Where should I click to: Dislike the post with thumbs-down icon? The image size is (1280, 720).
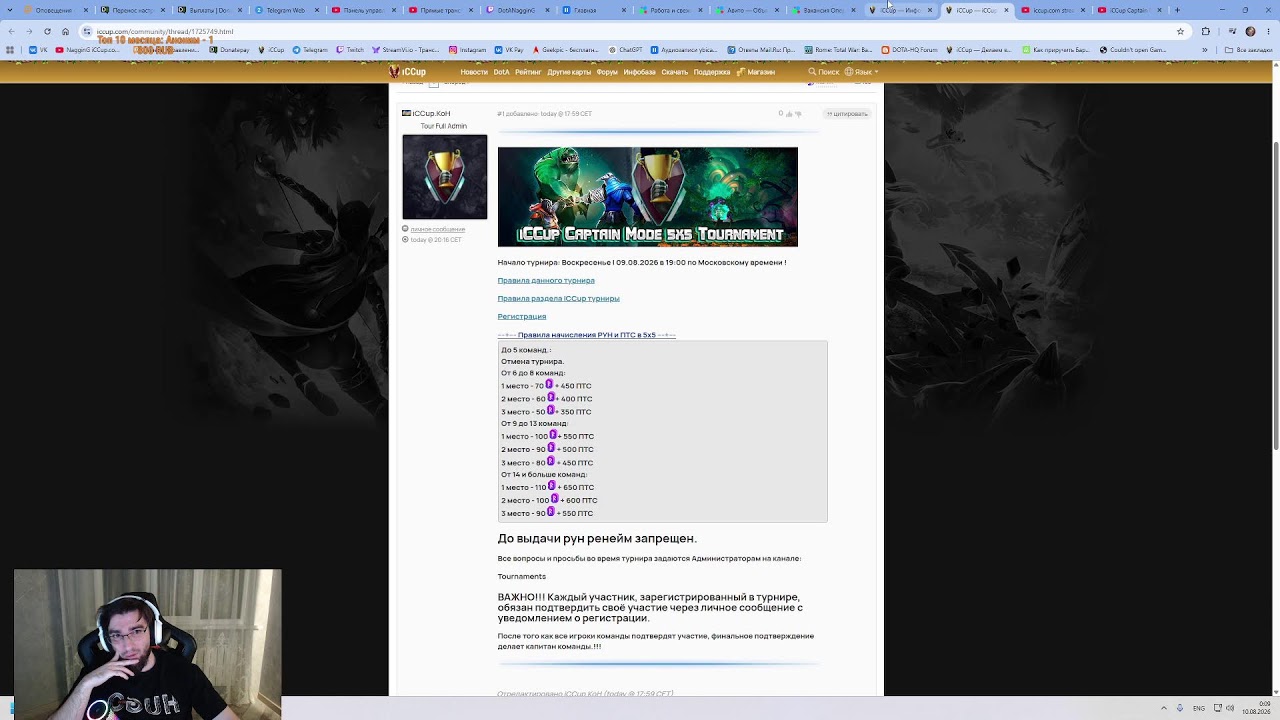[x=798, y=114]
